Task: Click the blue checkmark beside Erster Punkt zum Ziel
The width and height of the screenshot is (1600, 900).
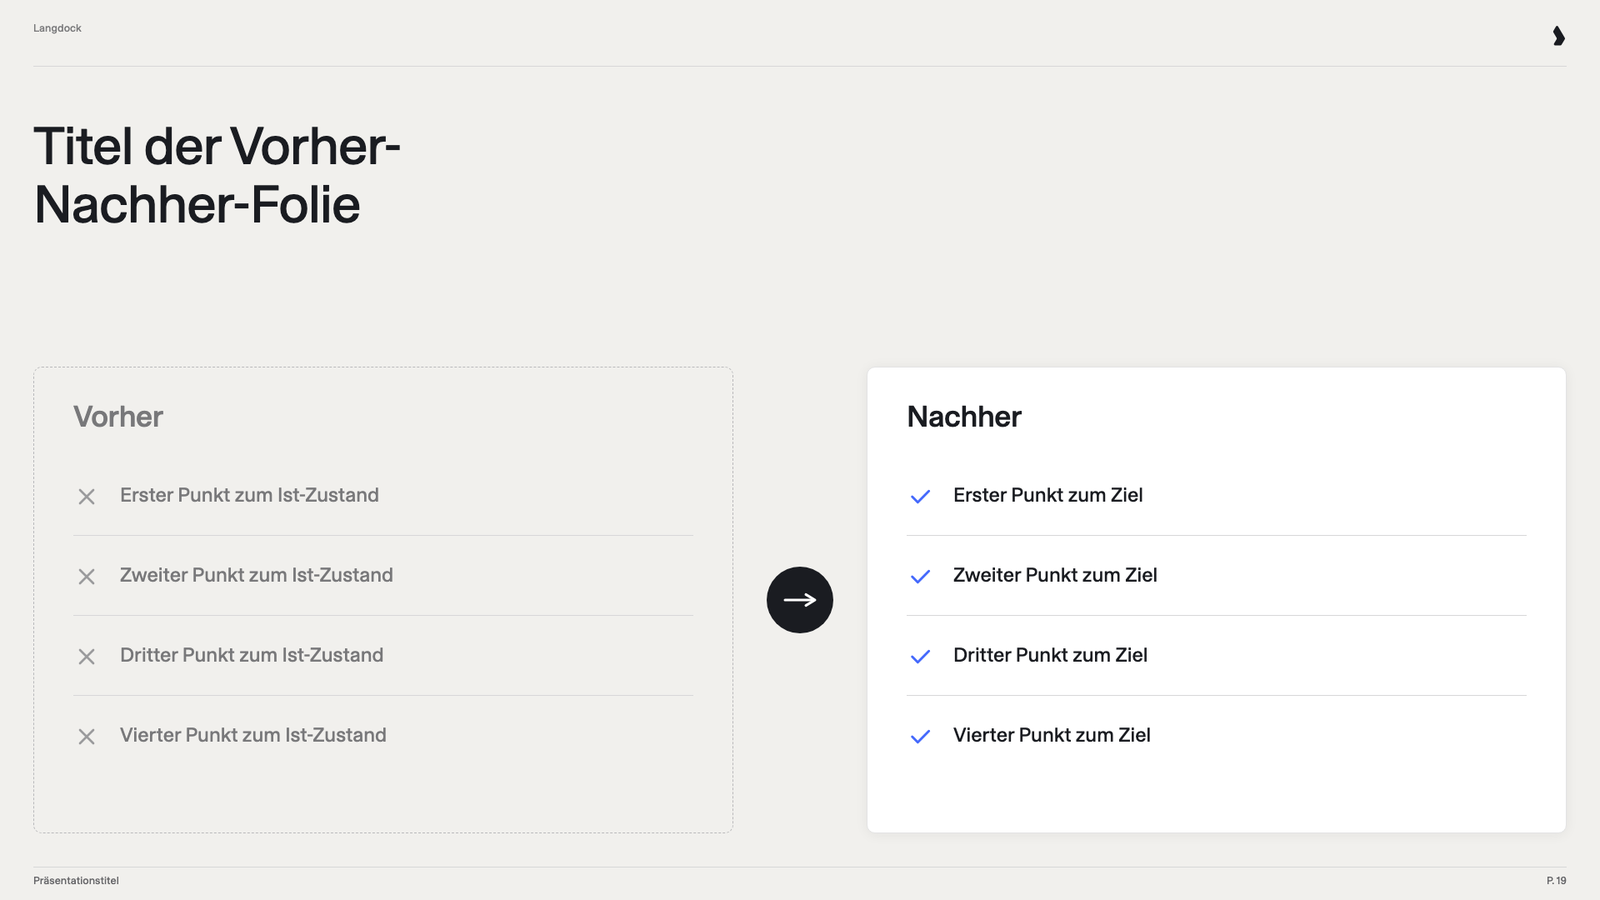Action: pyautogui.click(x=920, y=496)
